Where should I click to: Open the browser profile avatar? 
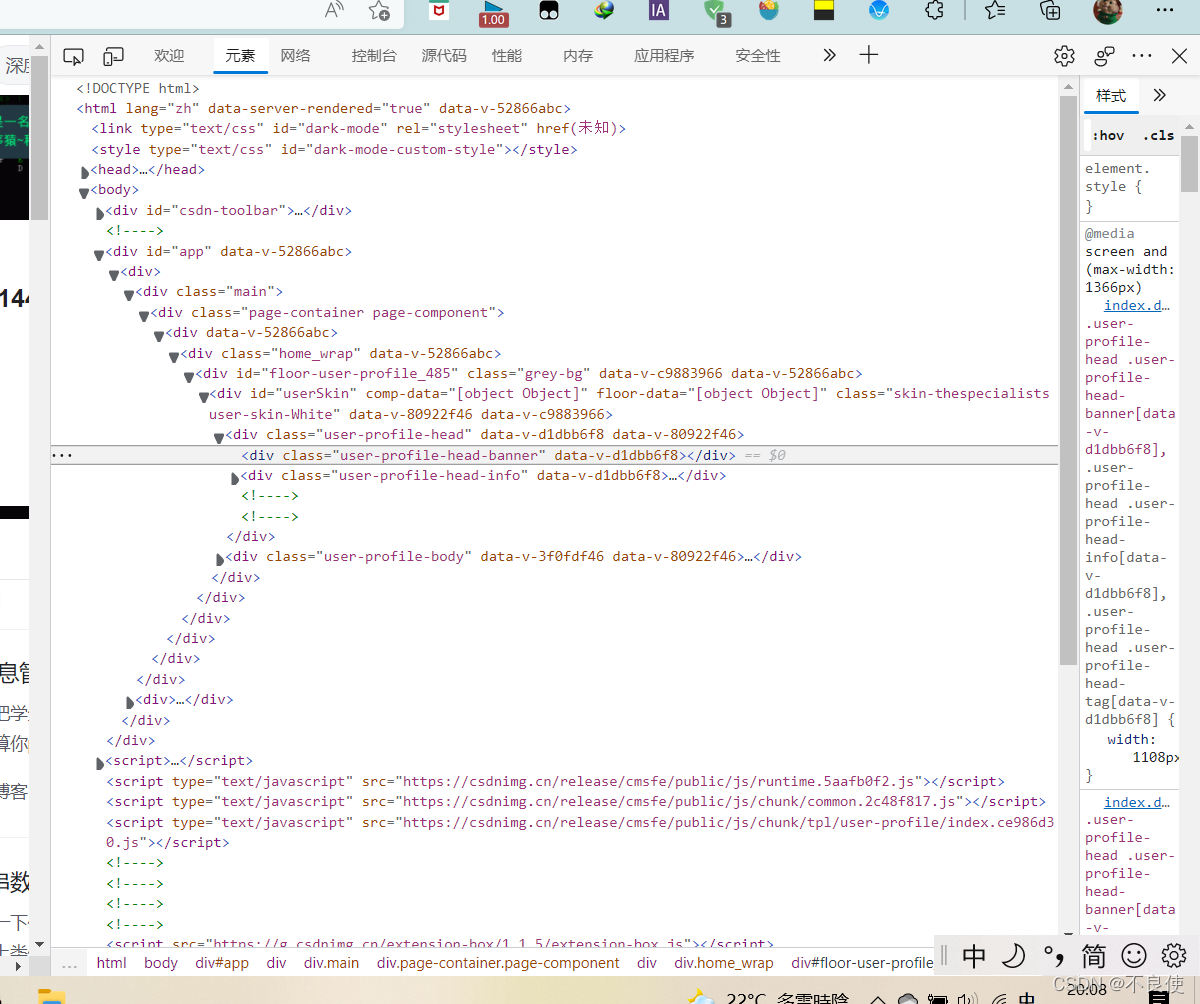1107,11
